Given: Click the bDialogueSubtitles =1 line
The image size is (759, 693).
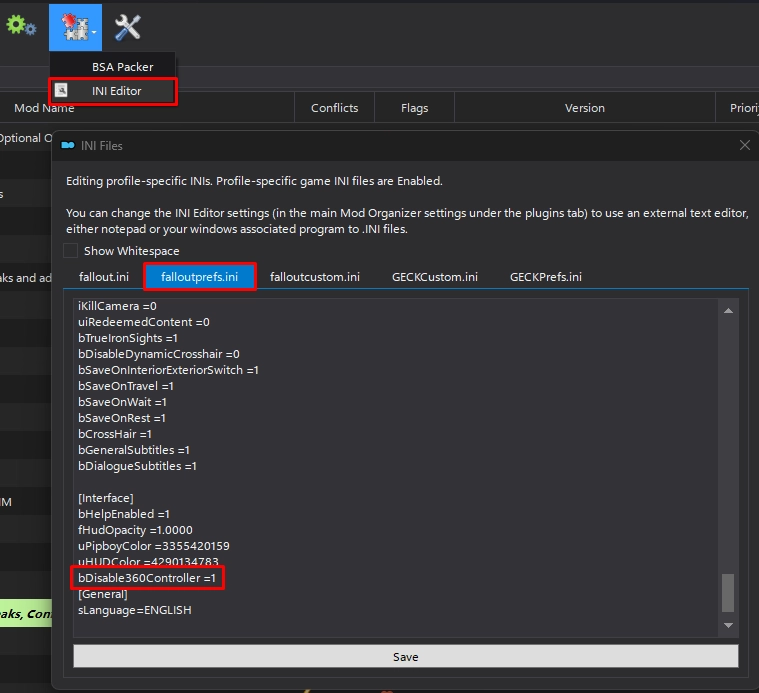Looking at the screenshot, I should coord(137,466).
